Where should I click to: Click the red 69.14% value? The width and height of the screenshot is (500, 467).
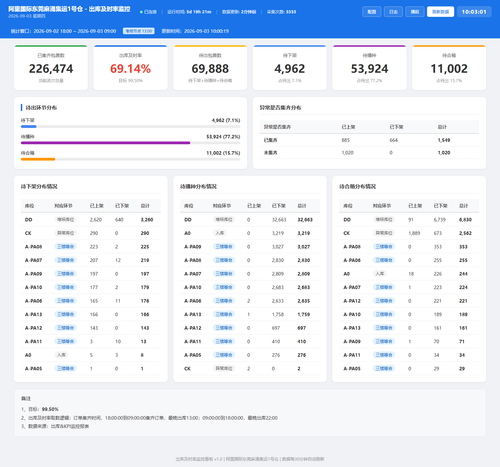130,69
